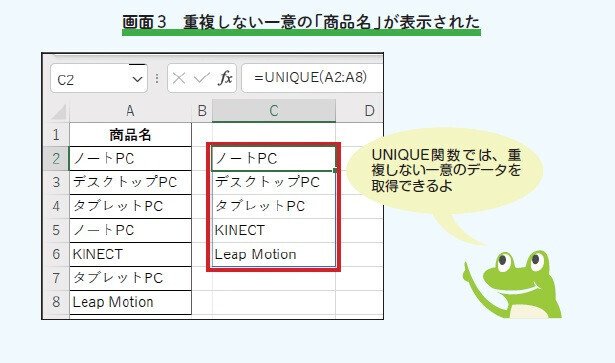Click cell A2 containing ノートPC
The height and width of the screenshot is (363, 615).
point(130,158)
